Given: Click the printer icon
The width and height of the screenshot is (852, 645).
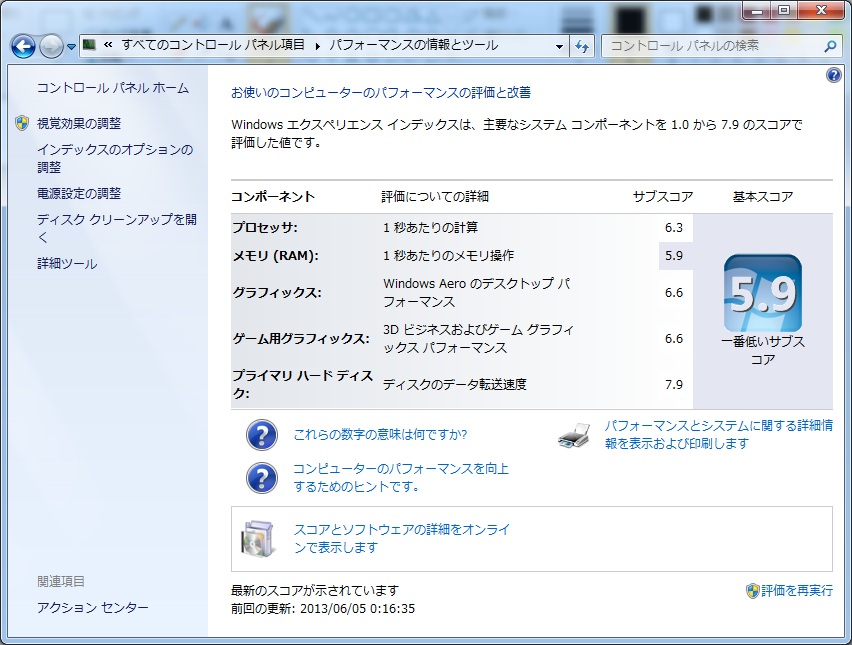Looking at the screenshot, I should click(575, 435).
